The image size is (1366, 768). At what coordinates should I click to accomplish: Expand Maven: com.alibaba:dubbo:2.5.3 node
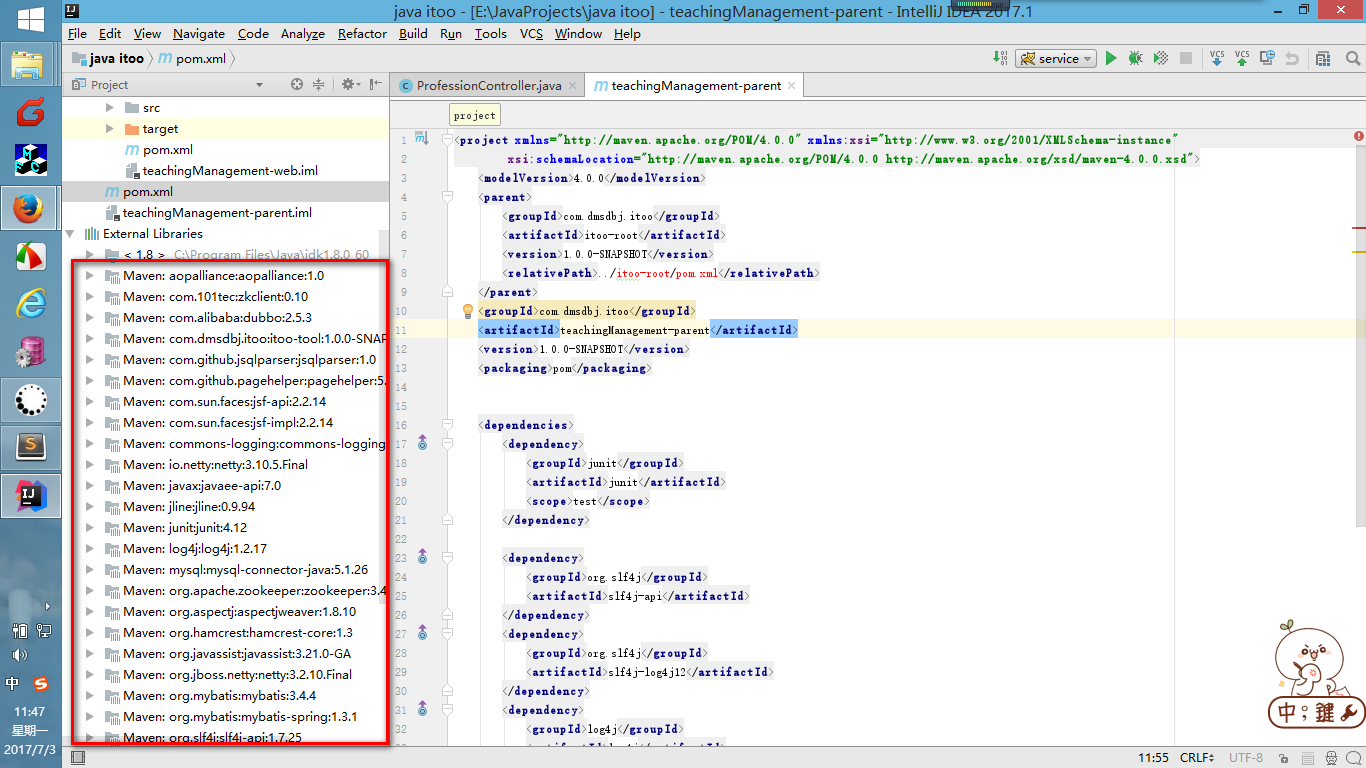[x=90, y=317]
